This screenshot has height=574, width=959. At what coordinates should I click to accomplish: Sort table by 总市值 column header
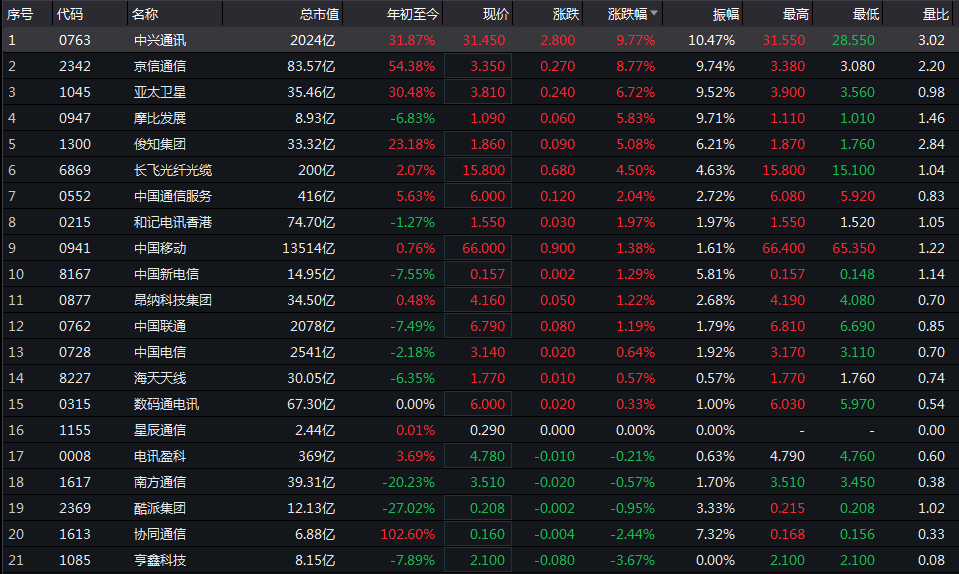[320, 14]
